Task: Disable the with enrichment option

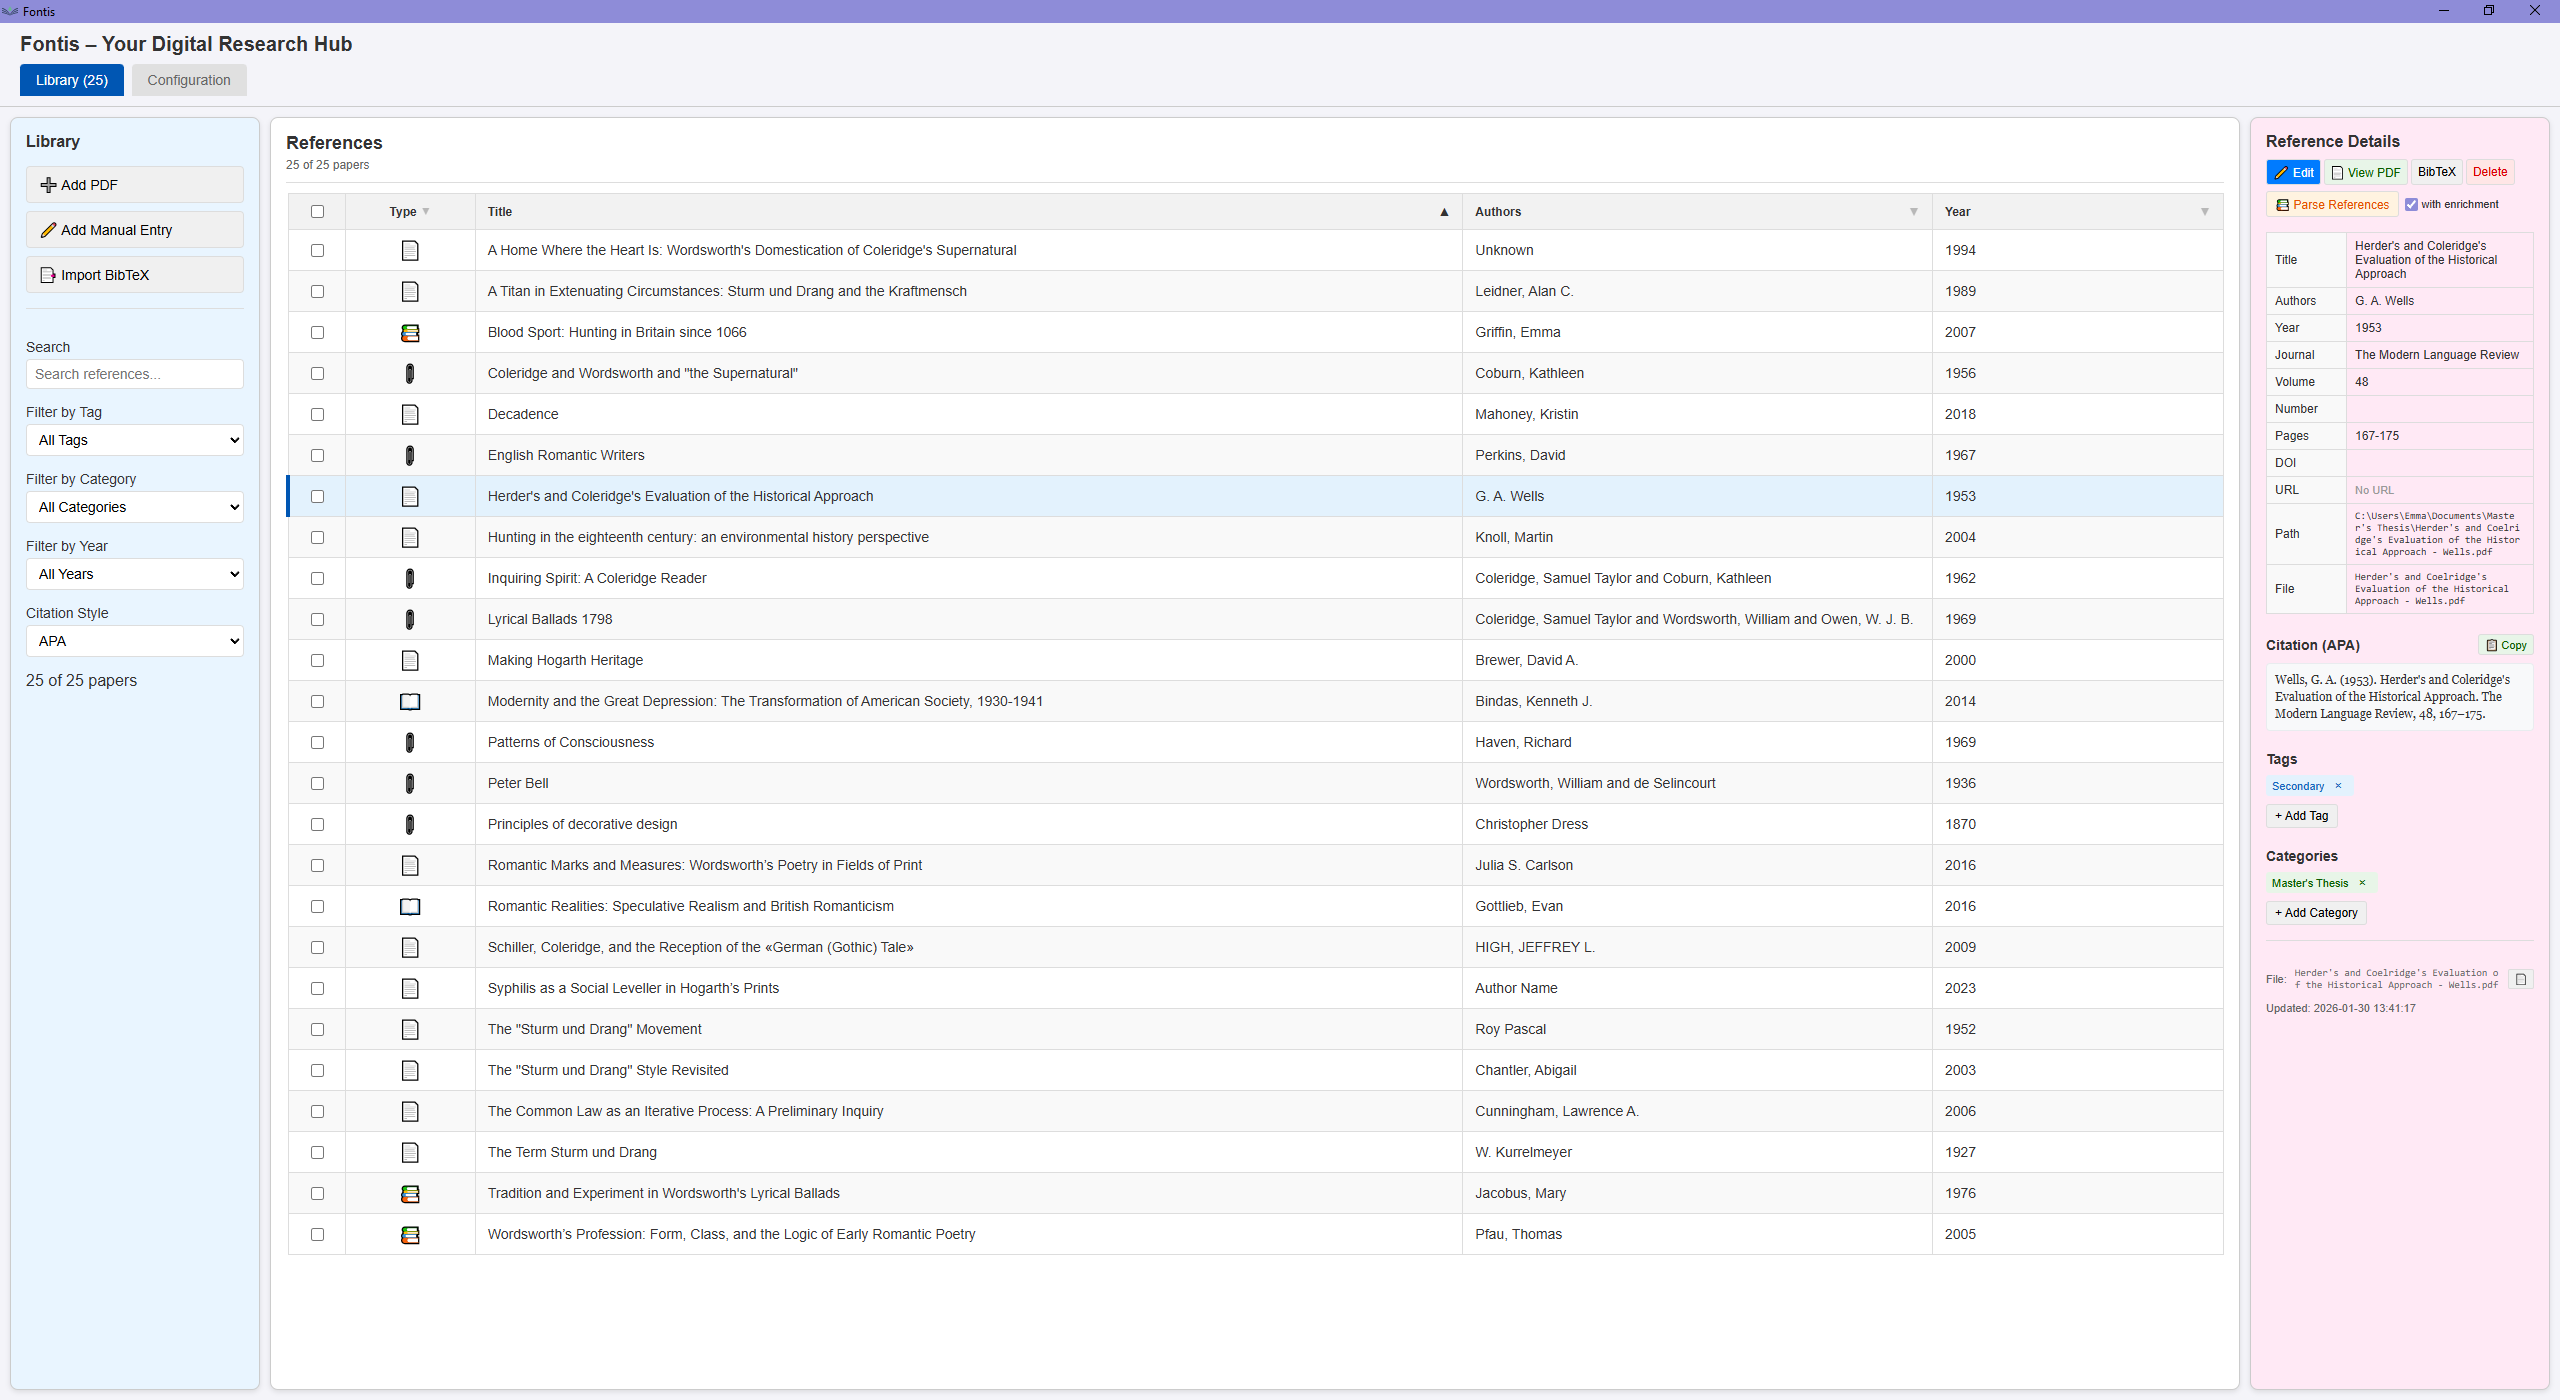Action: (x=2413, y=203)
